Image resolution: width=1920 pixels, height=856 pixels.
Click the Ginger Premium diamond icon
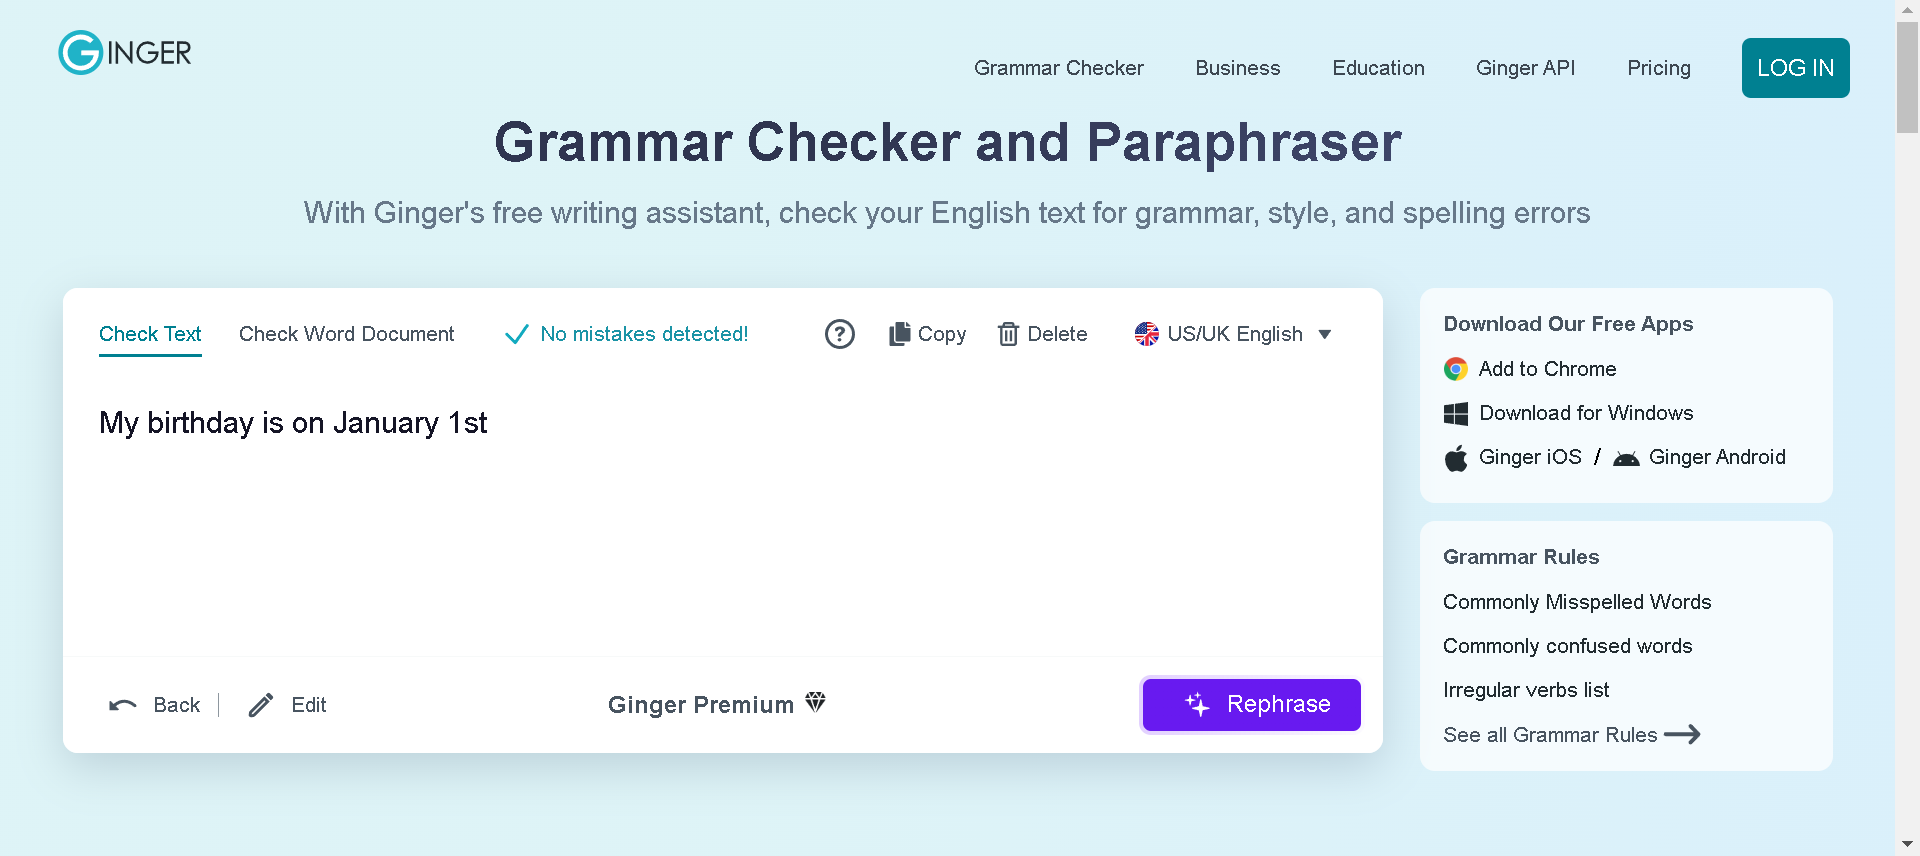[816, 703]
